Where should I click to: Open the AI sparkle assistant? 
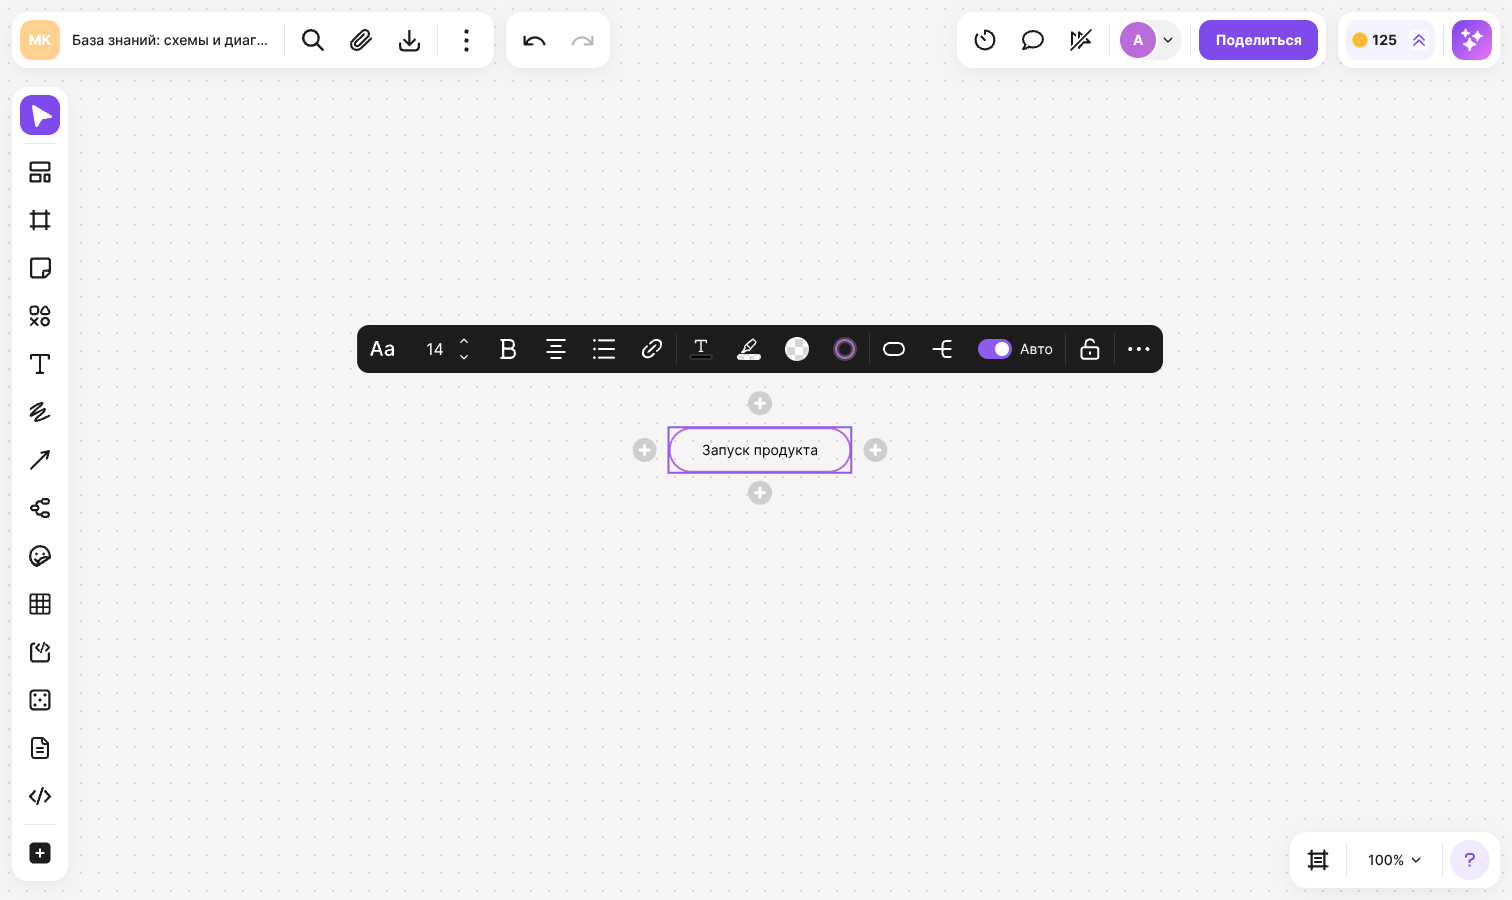pos(1472,40)
